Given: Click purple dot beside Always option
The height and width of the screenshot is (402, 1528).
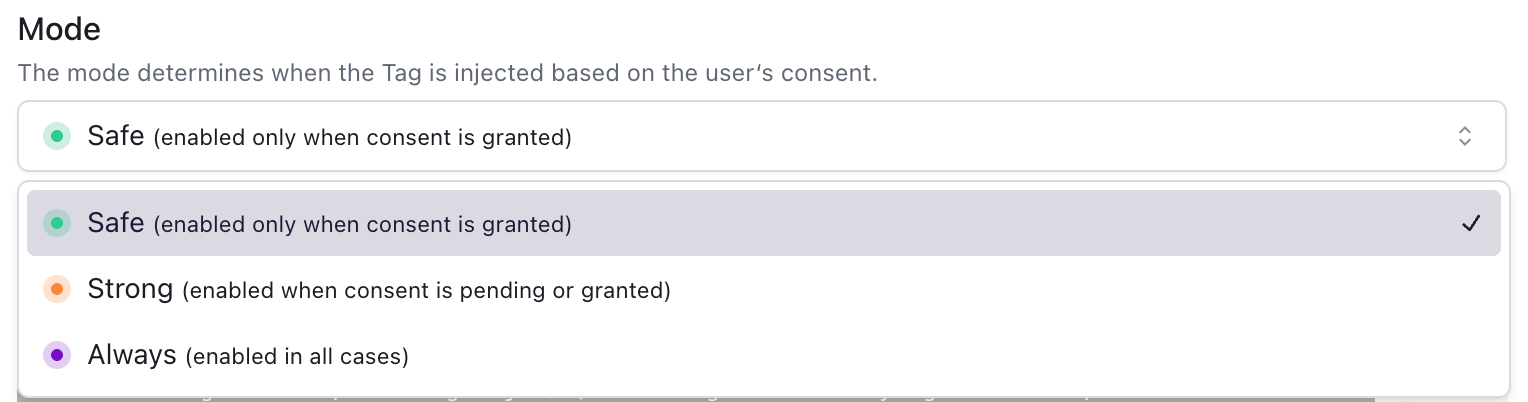Looking at the screenshot, I should click(57, 355).
